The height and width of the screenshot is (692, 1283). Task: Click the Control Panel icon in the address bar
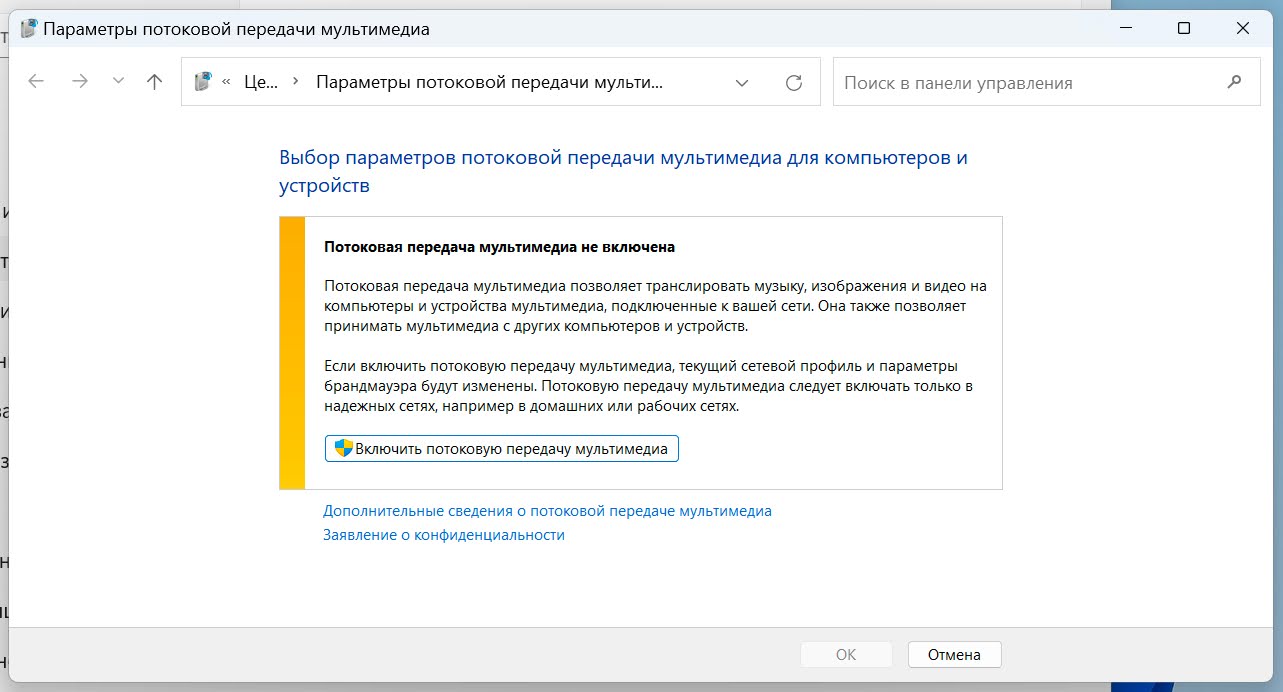(202, 81)
